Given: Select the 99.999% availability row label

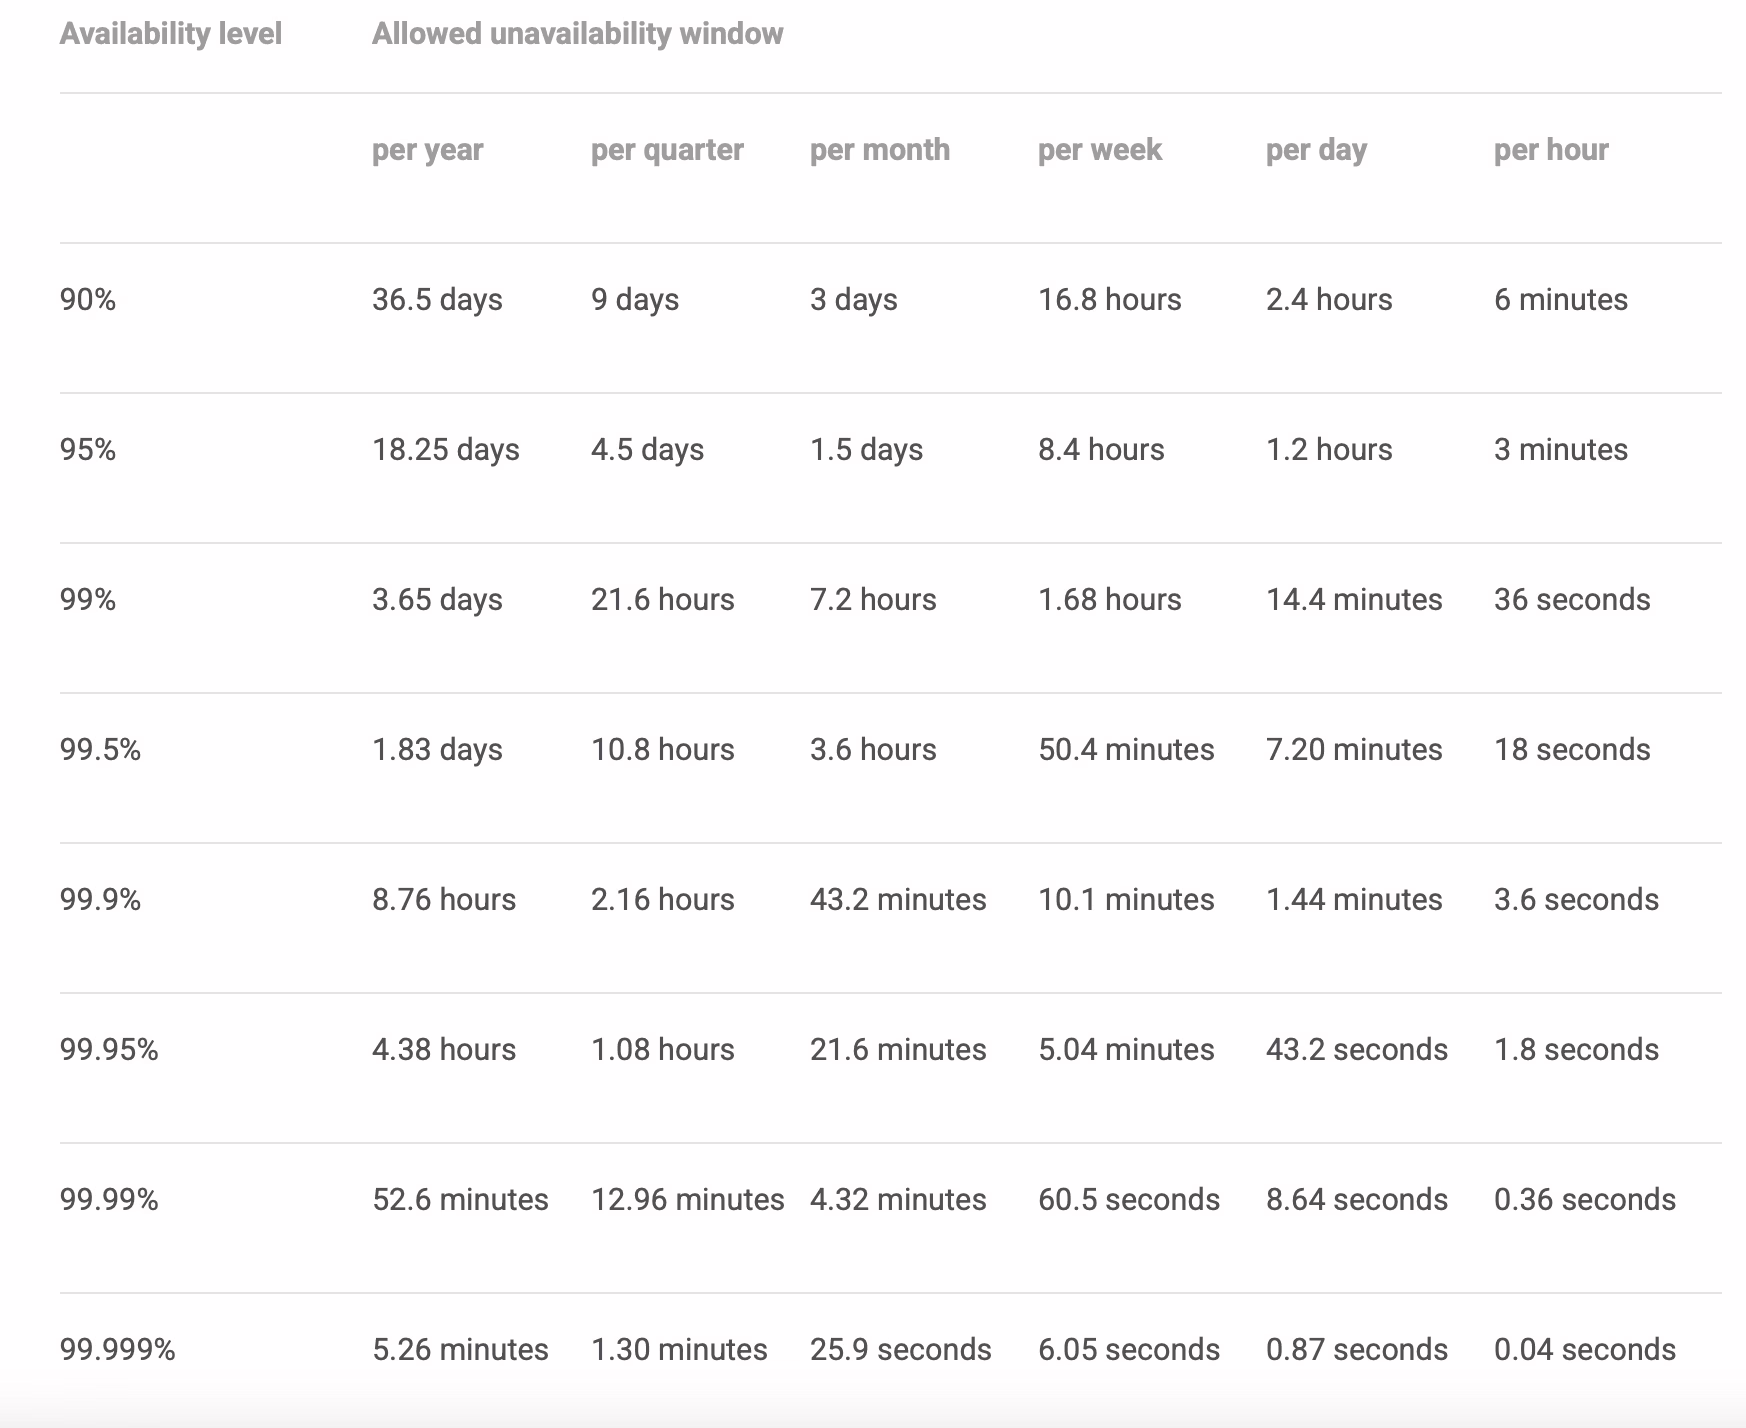Looking at the screenshot, I should pos(117,1350).
